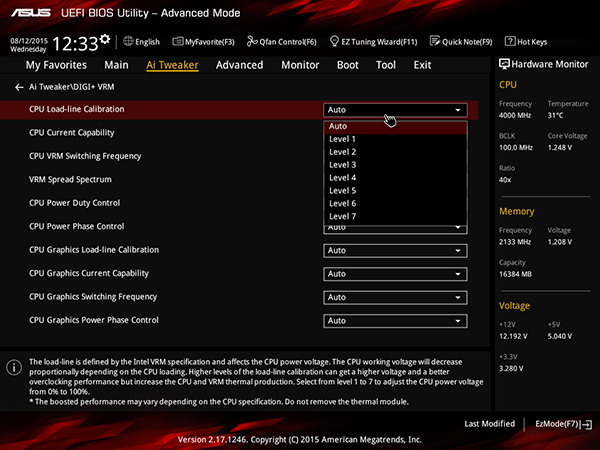Click the EzMode exit arrow icon
600x450 pixels.
586,424
